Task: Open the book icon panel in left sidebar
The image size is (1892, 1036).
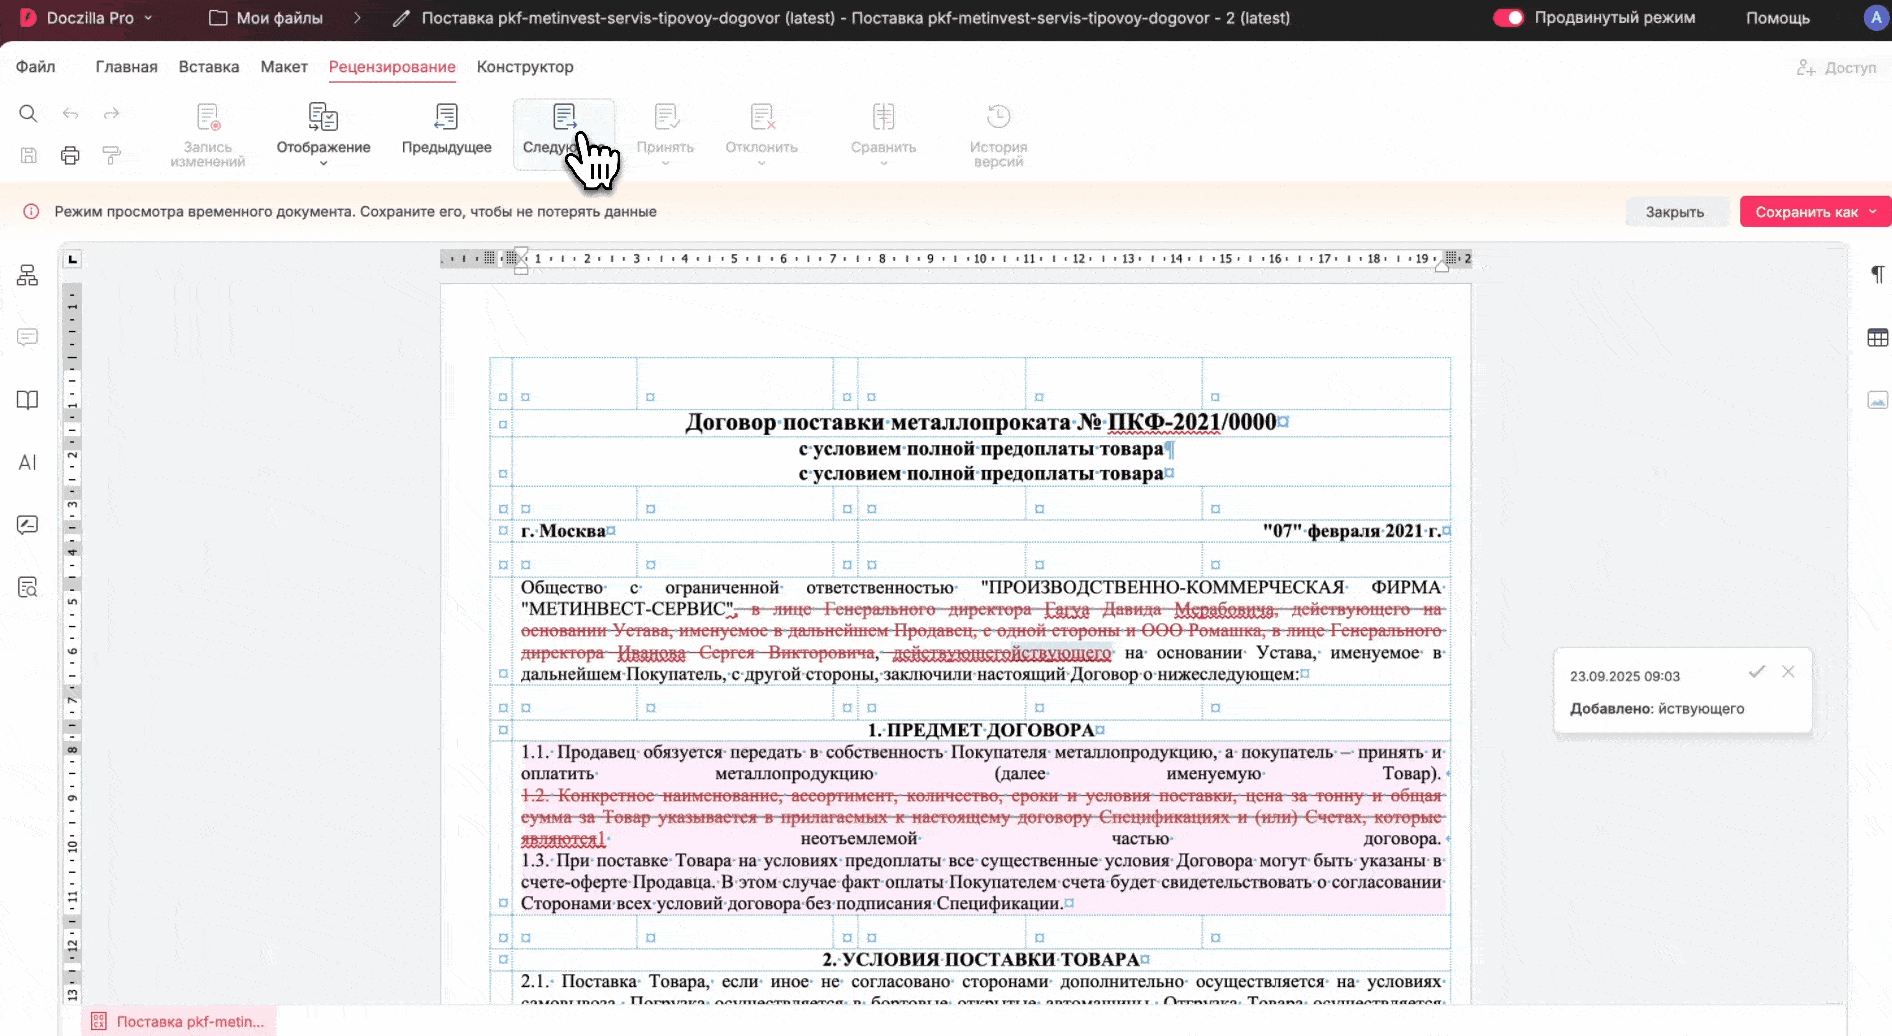Action: (28, 400)
